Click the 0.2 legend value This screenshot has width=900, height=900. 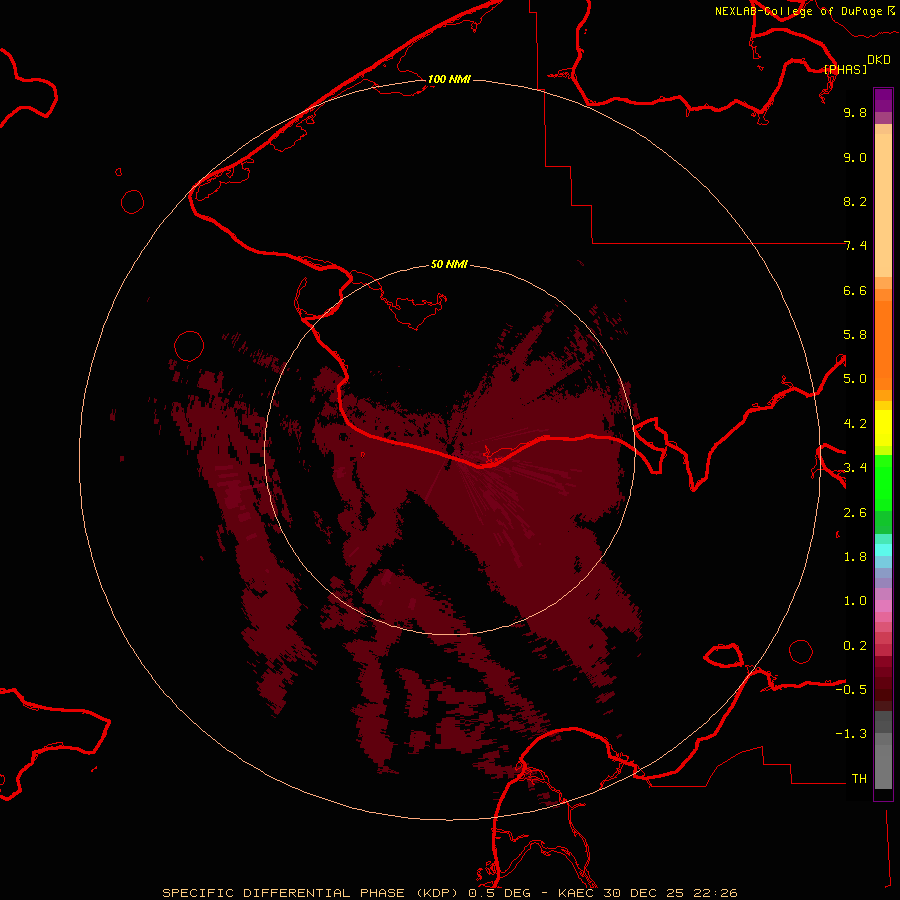(x=855, y=646)
